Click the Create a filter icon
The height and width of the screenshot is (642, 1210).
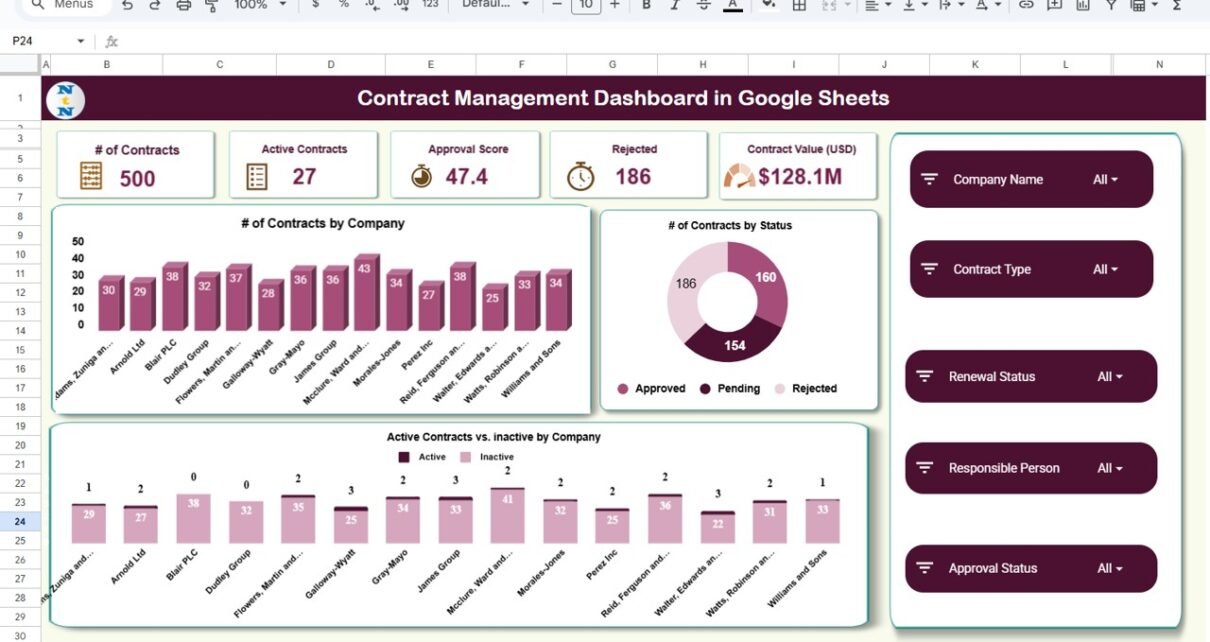coord(1110,5)
